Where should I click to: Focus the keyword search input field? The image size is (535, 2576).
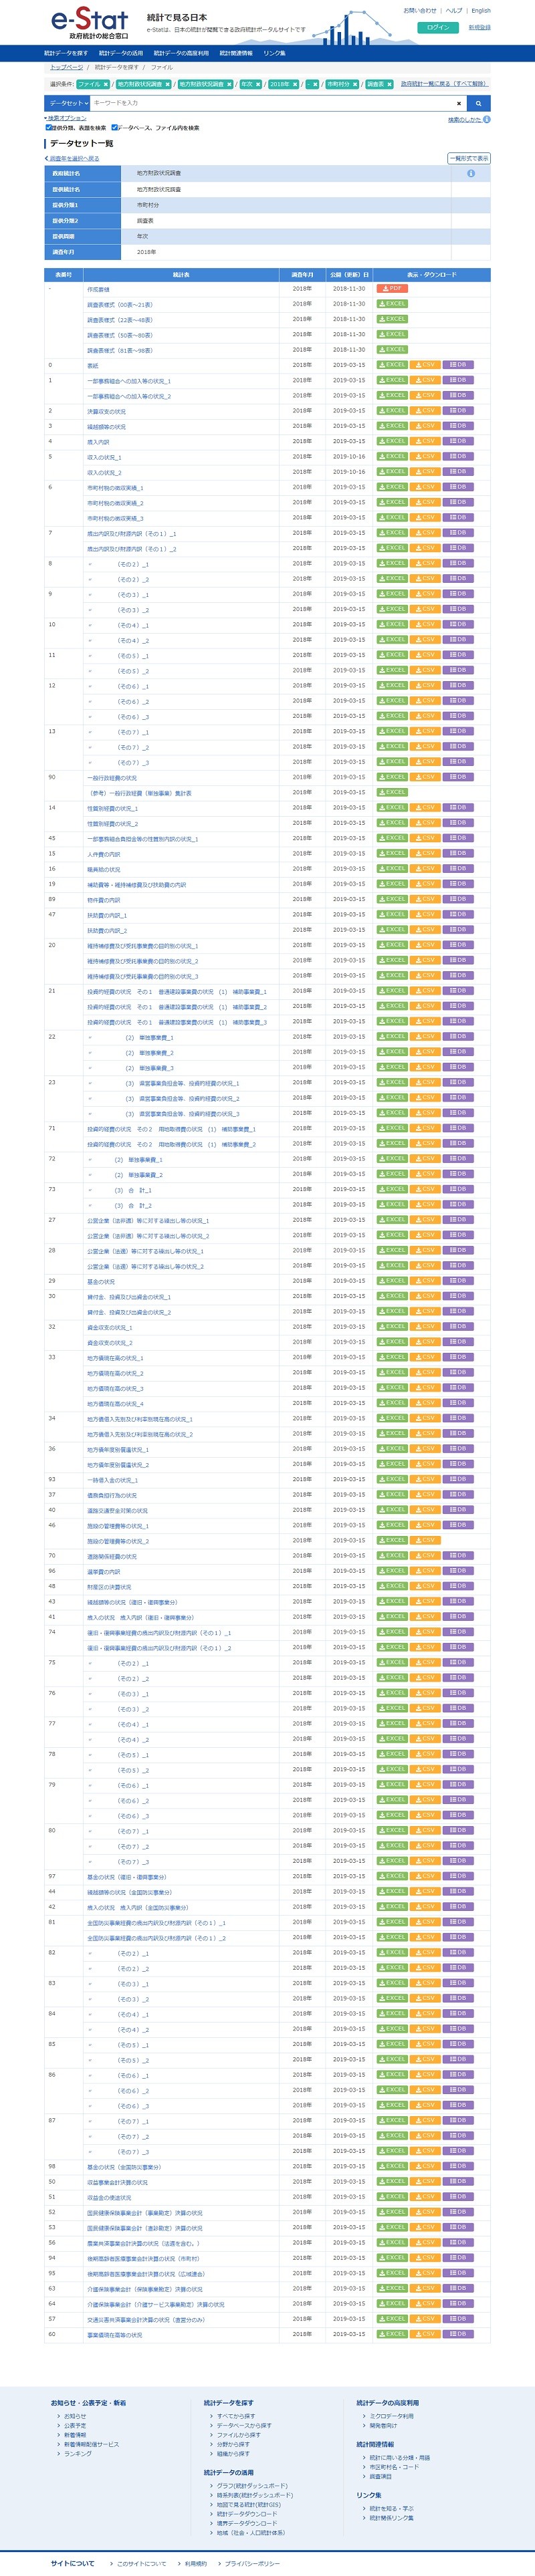click(x=271, y=103)
